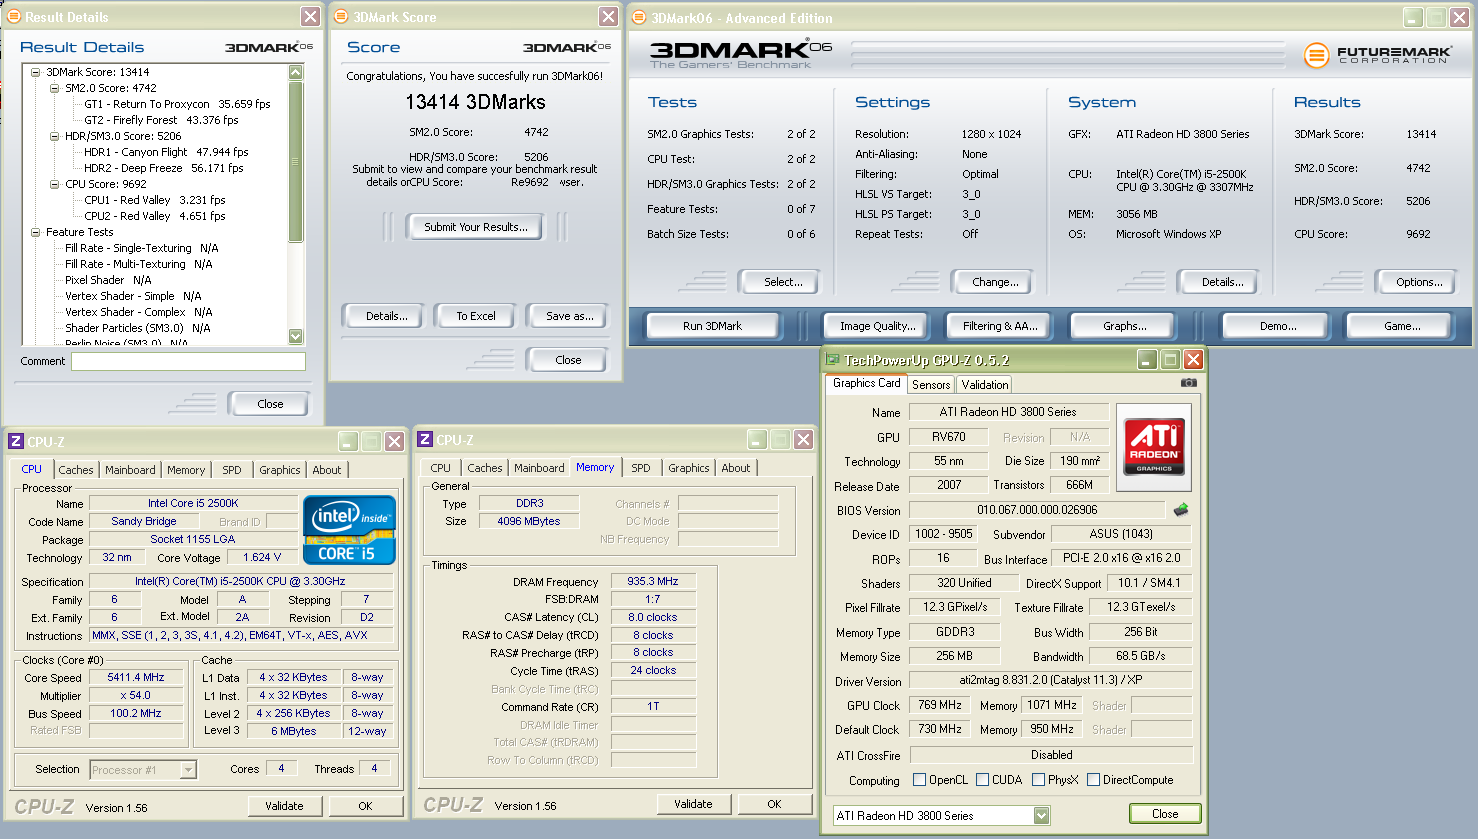
Task: Toggle the DirectCompute checkbox
Action: [1094, 780]
